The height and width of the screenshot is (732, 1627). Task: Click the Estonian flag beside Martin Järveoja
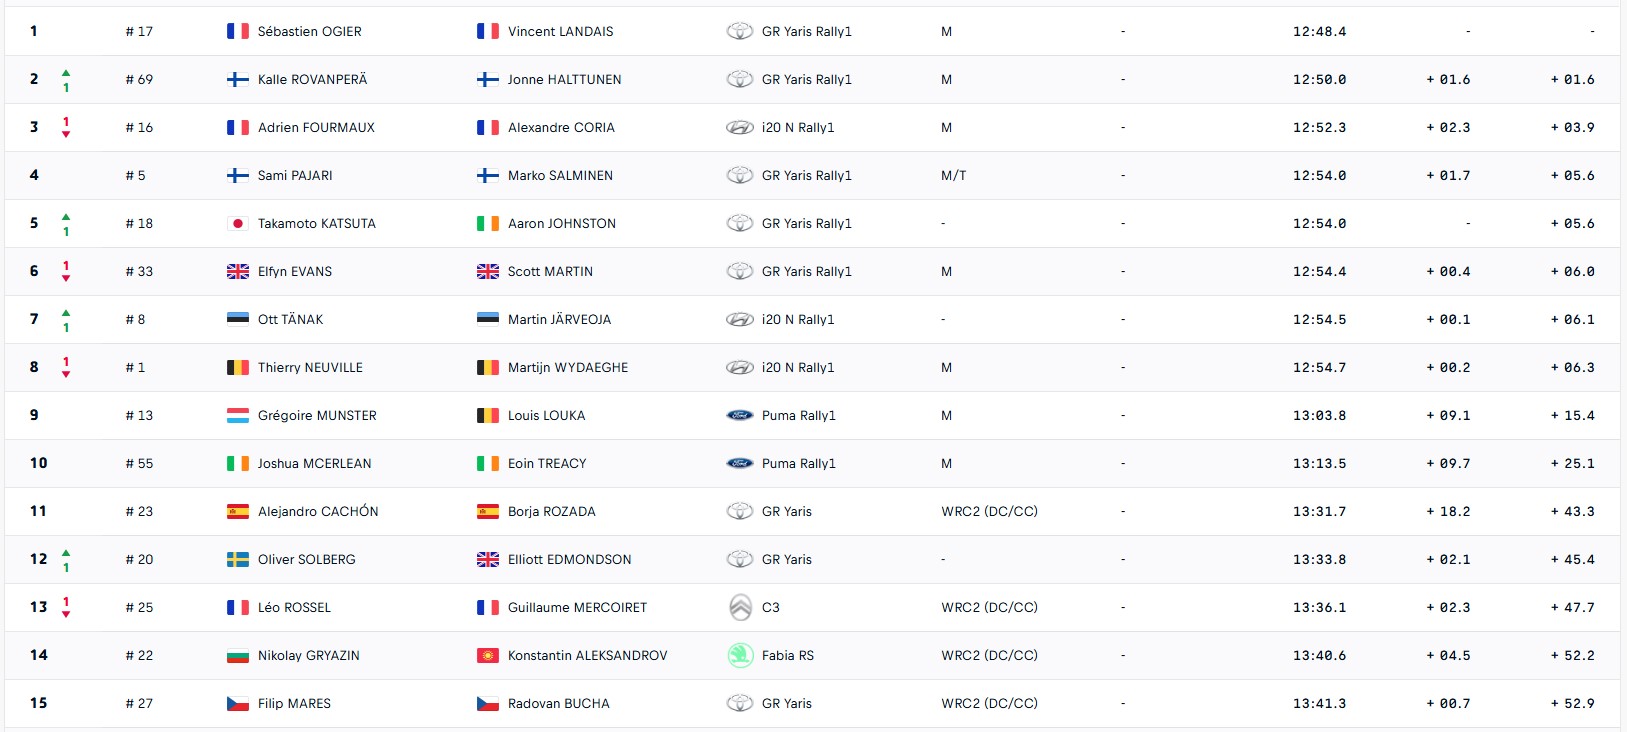[487, 319]
